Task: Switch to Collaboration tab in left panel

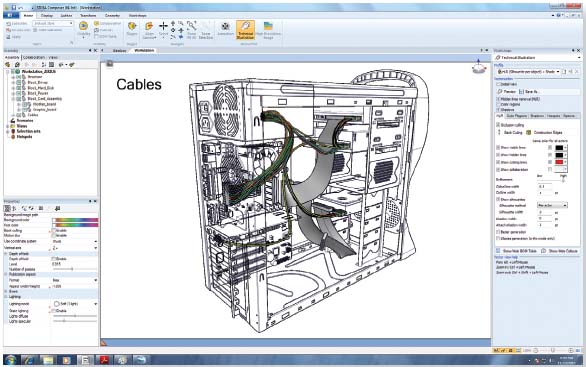Action: click(34, 57)
